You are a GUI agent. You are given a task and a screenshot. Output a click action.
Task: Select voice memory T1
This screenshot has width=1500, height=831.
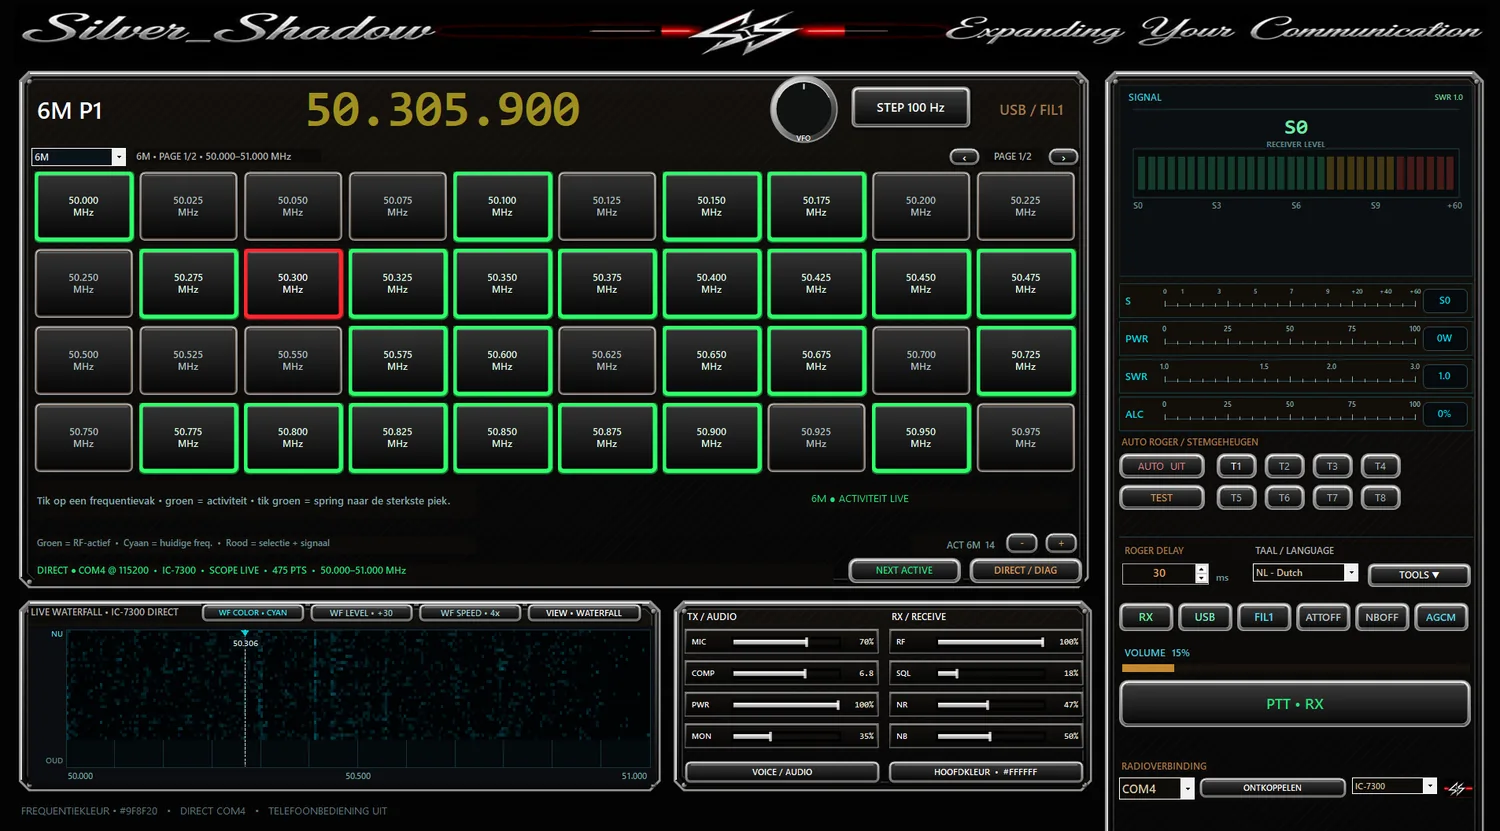pyautogui.click(x=1236, y=466)
